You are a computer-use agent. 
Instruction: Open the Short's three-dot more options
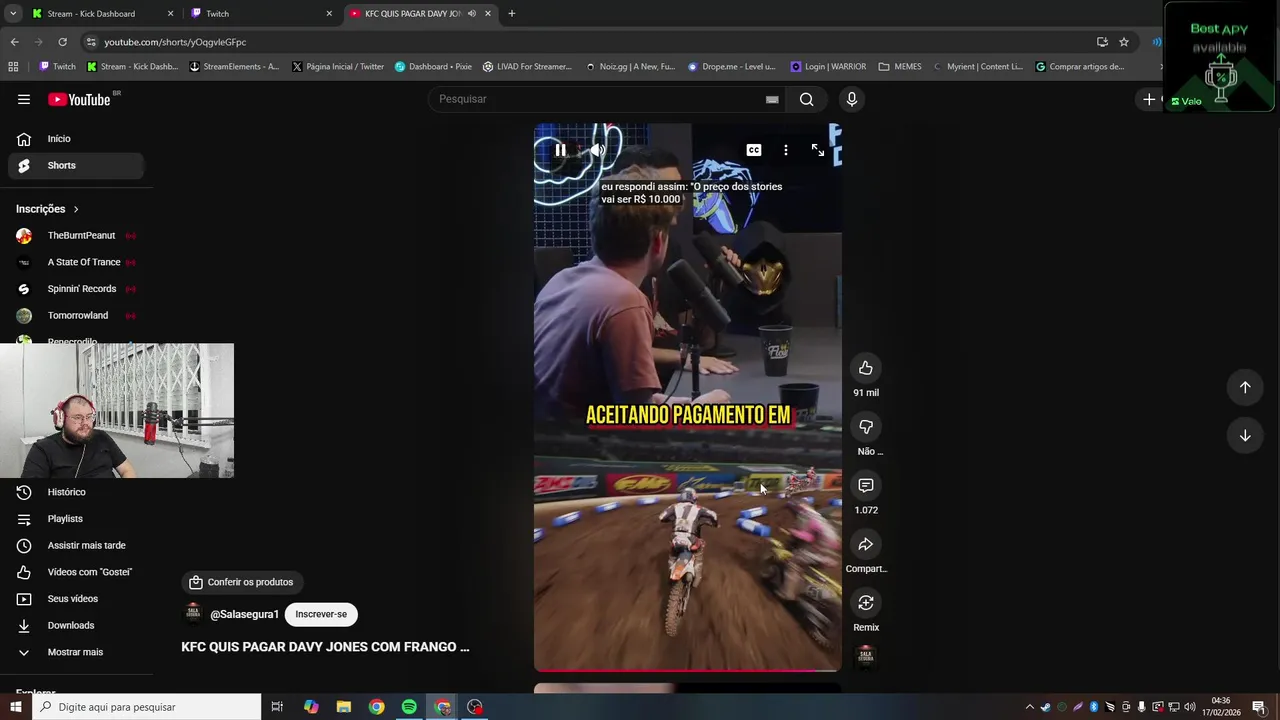(x=786, y=150)
